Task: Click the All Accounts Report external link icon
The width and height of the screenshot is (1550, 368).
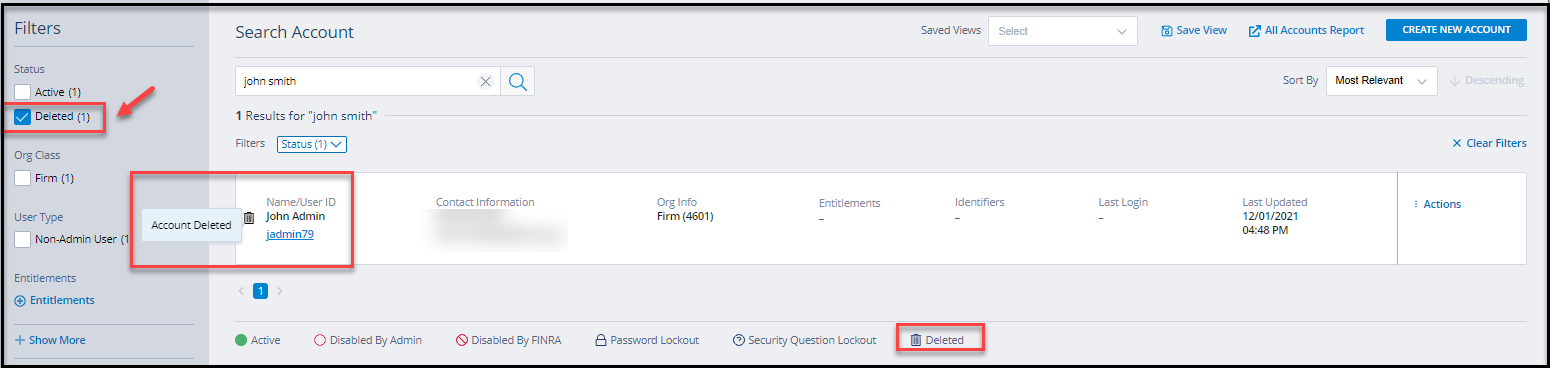Action: pyautogui.click(x=1254, y=31)
